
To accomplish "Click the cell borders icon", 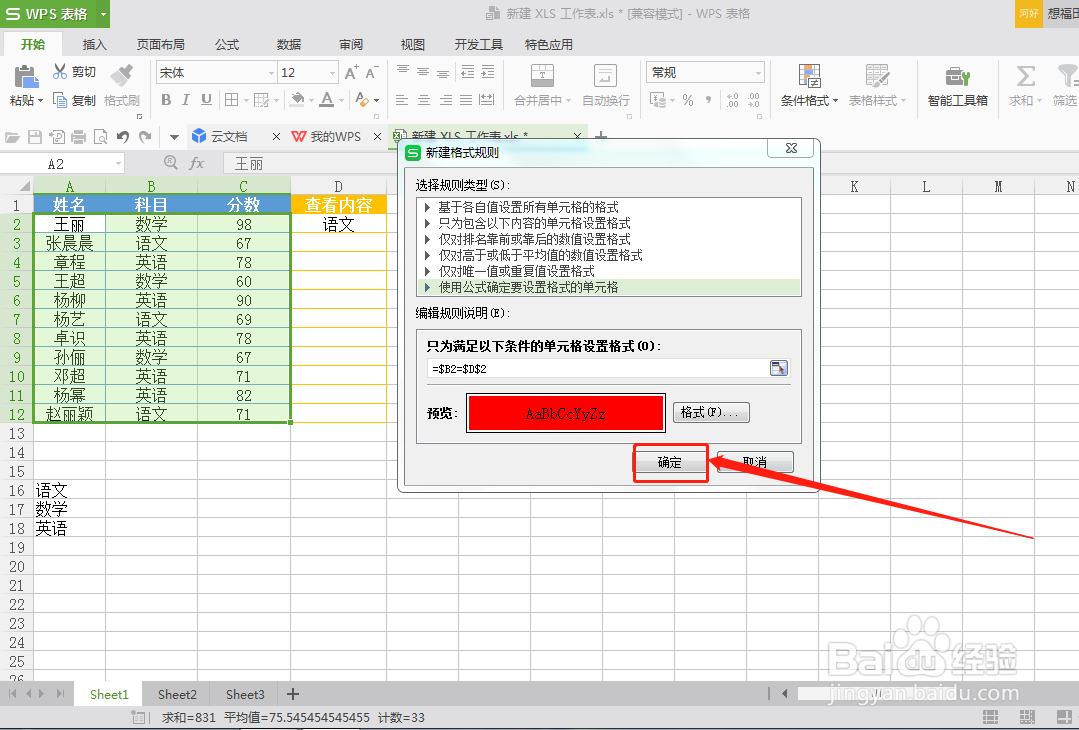I will (x=231, y=100).
